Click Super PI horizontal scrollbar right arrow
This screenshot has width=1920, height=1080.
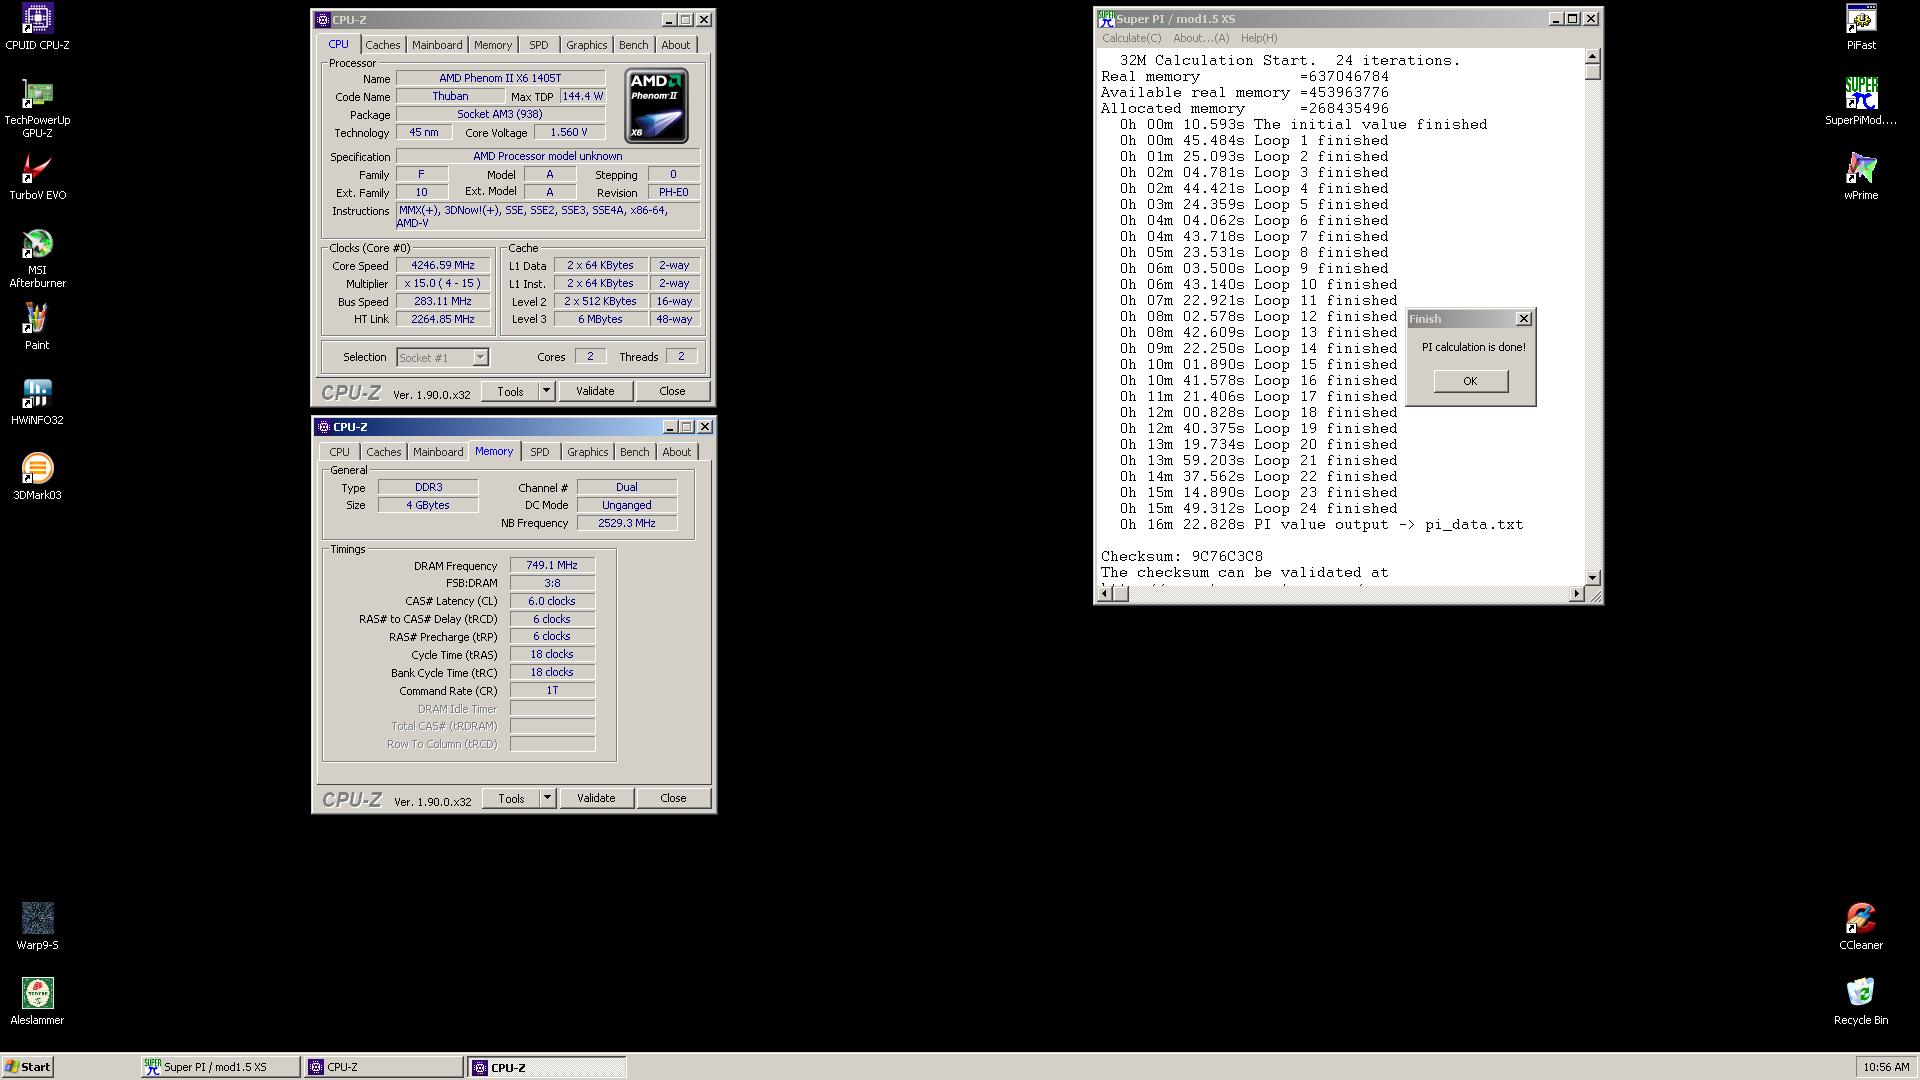point(1577,594)
